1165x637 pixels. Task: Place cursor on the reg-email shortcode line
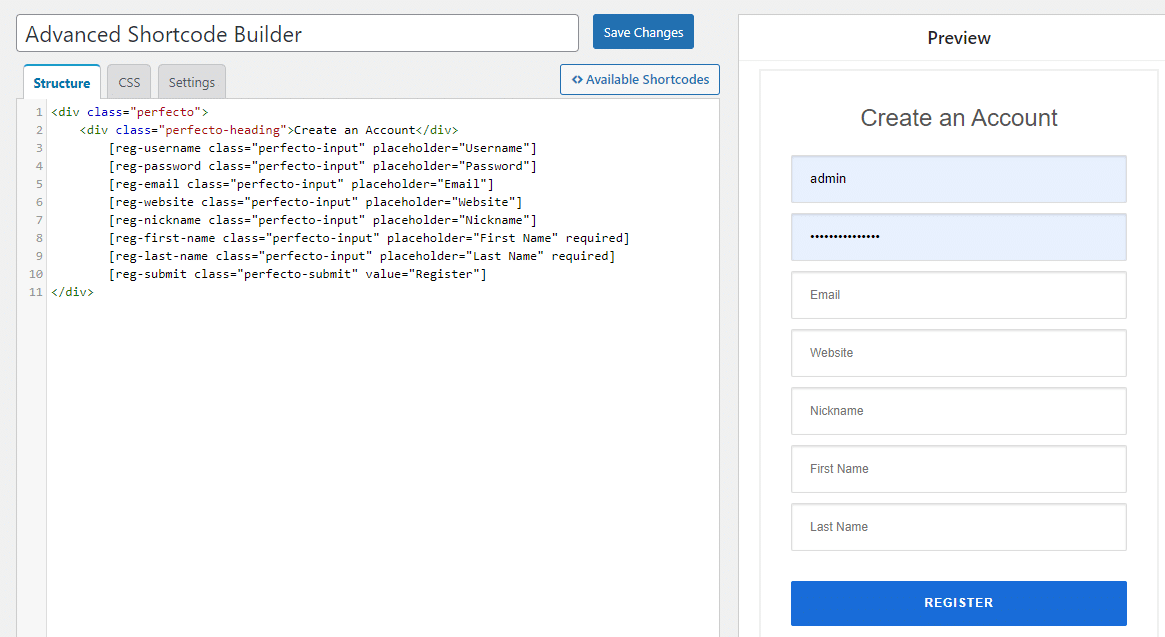point(301,184)
